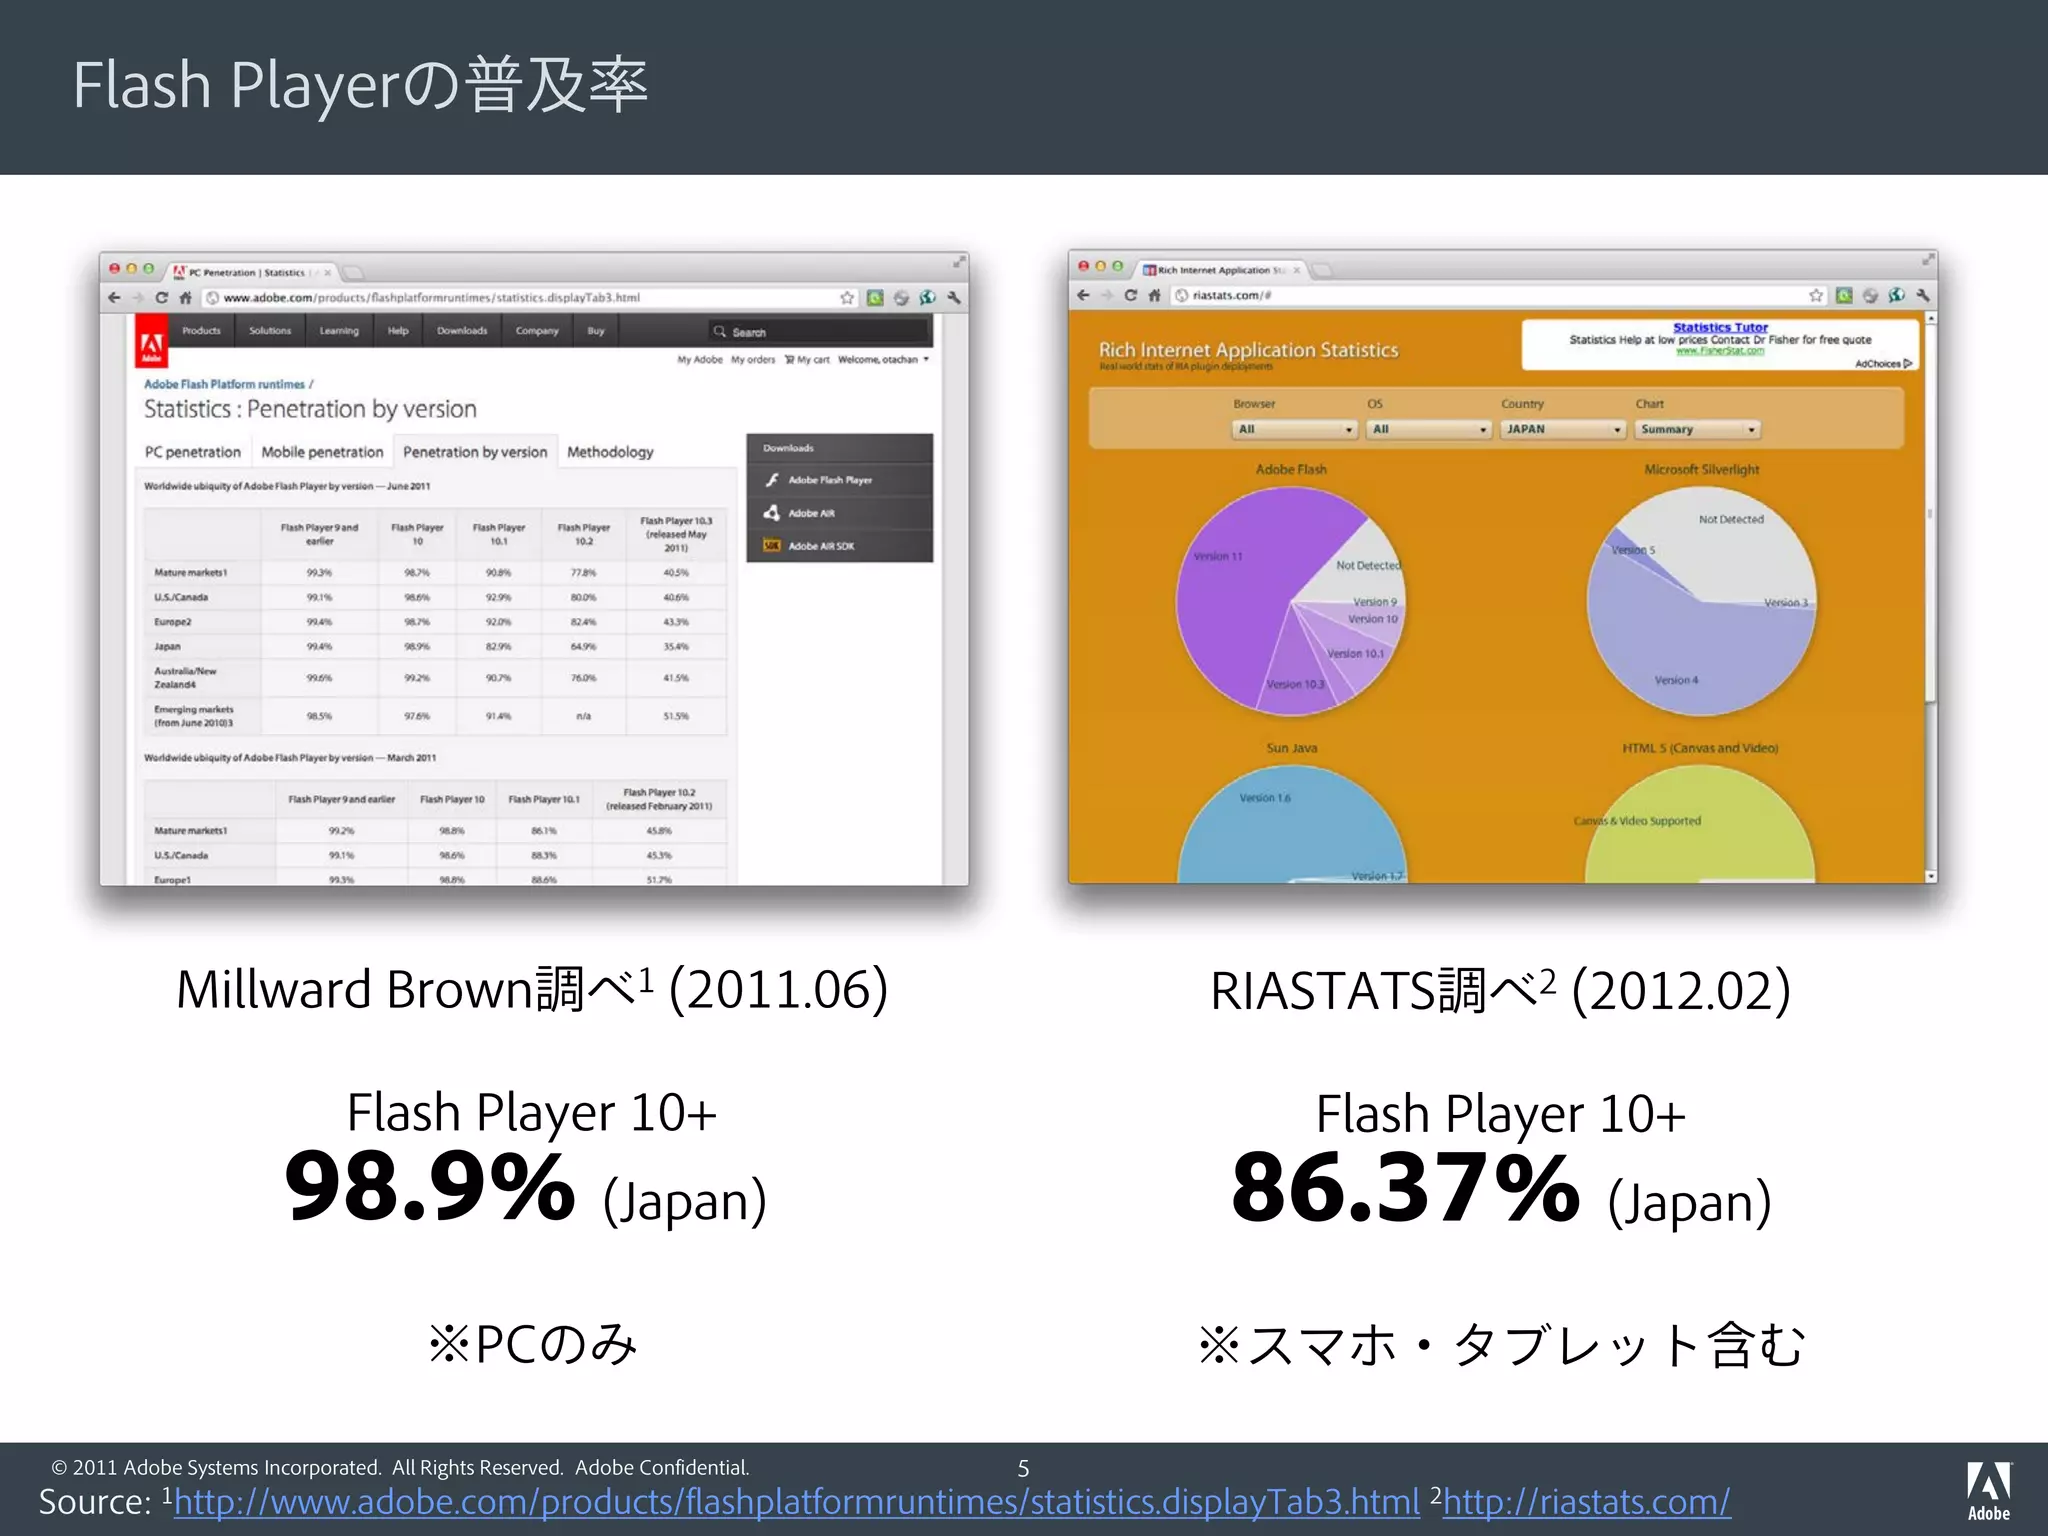Click the My cart shopping cart icon

click(x=790, y=359)
